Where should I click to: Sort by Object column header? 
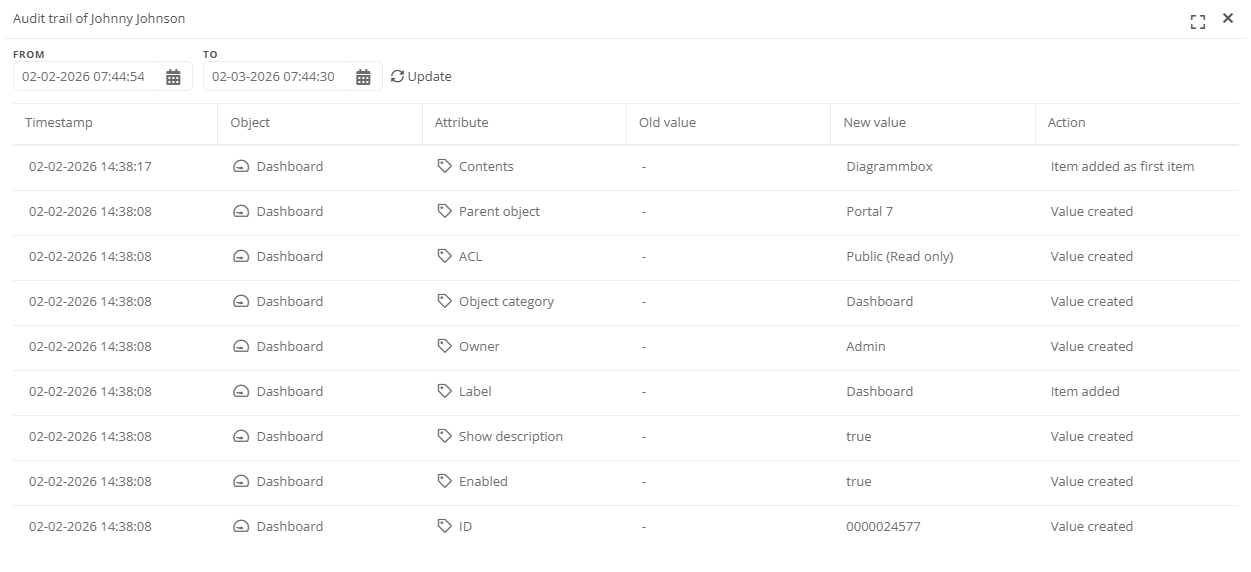pyautogui.click(x=250, y=122)
